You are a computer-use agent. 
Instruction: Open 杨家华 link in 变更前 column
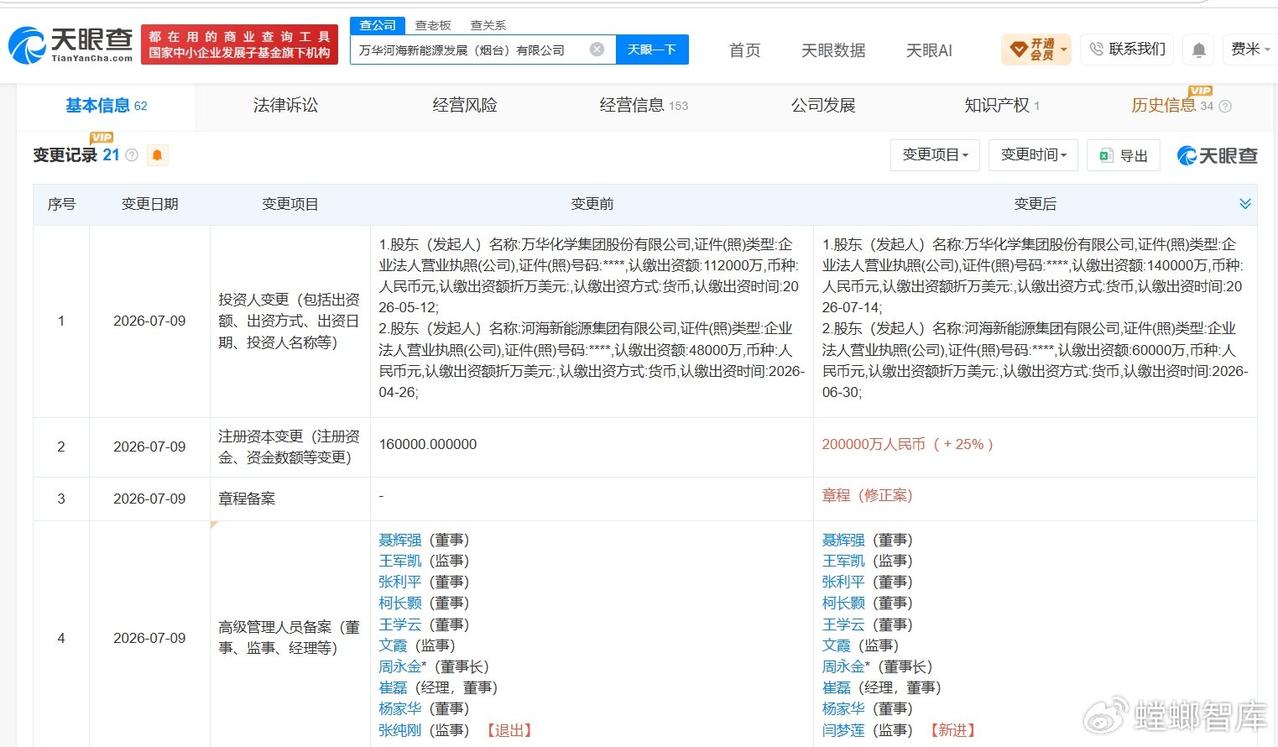[x=400, y=709]
